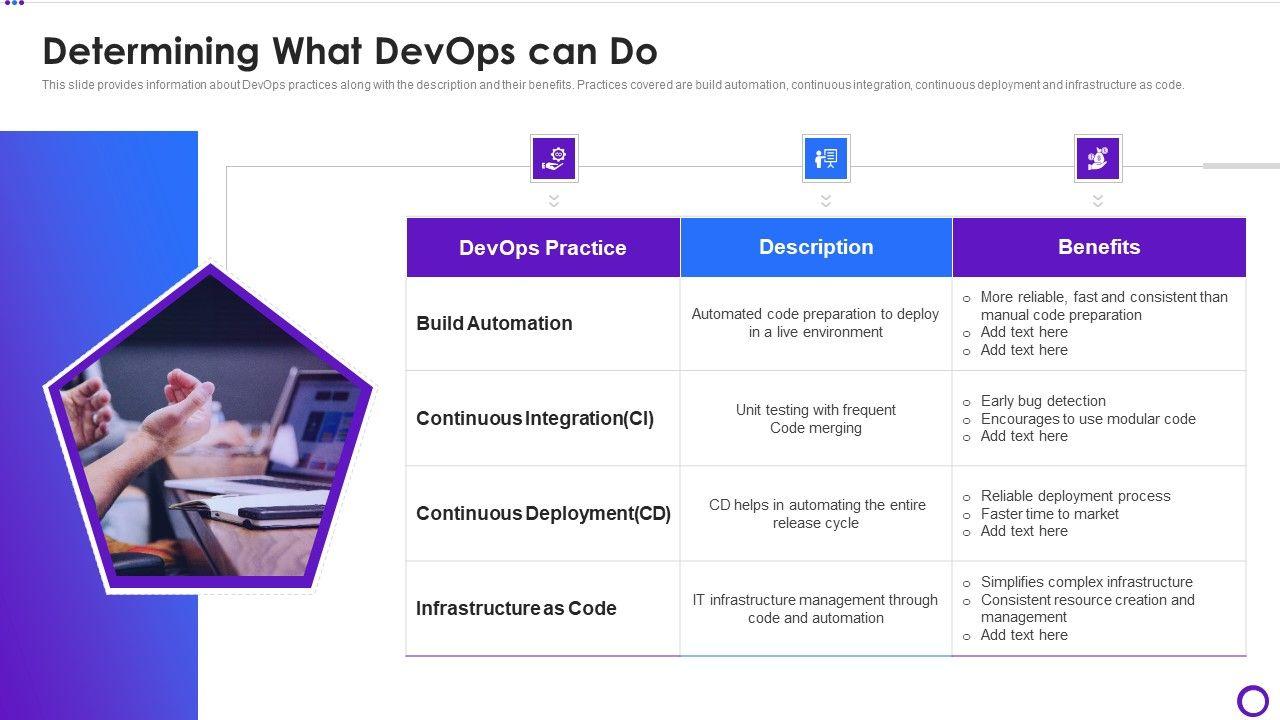Click the double chevron above DevOps Practice header
This screenshot has height=720, width=1280.
click(554, 201)
